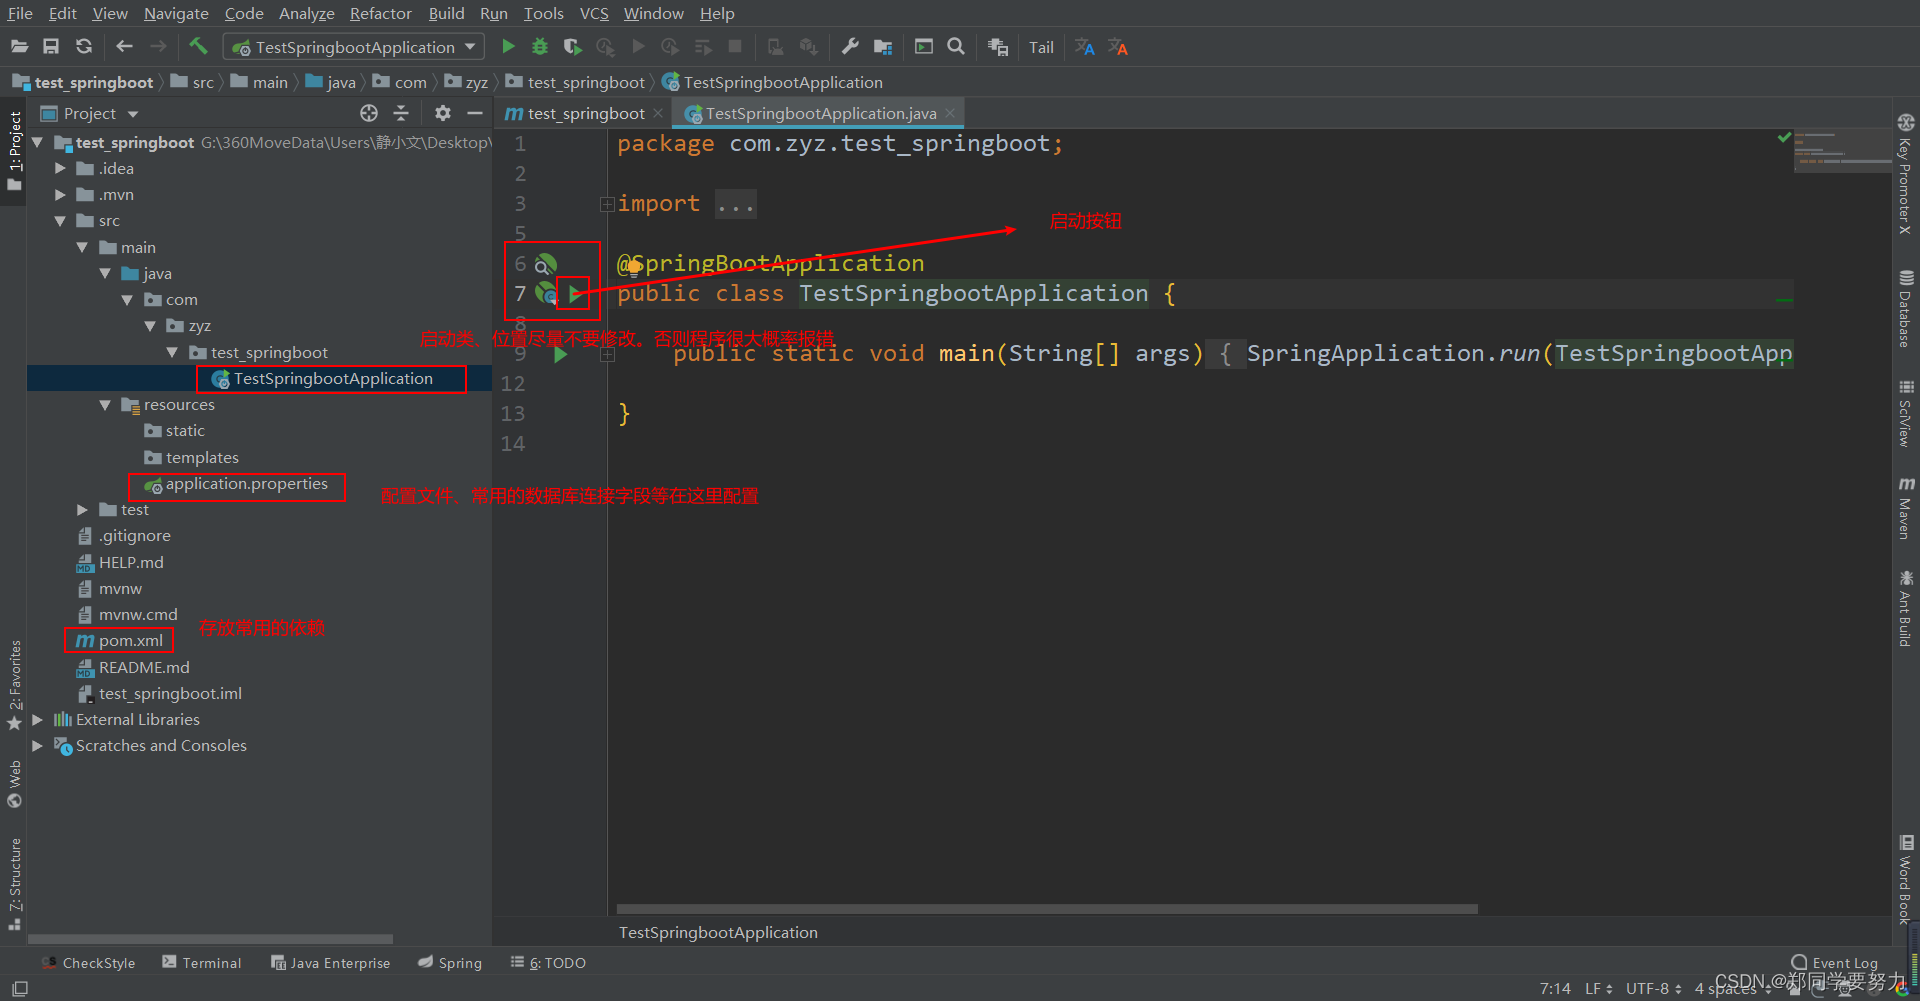Close the TestSpringbootApplication.java tab
Screen dimensions: 1920x1001
click(950, 113)
